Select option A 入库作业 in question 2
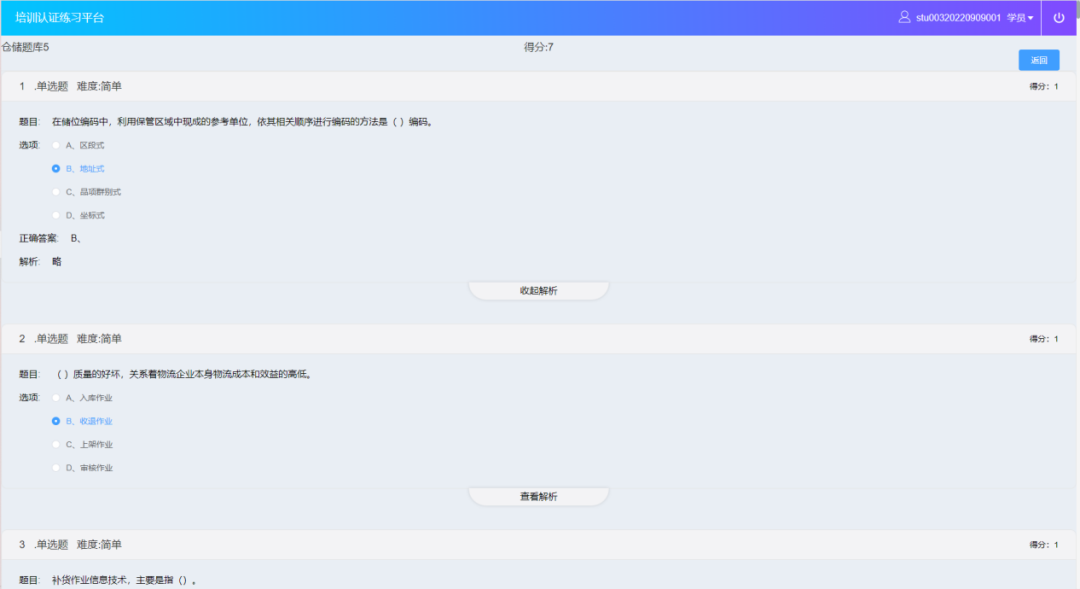Viewport: 1080px width, 589px height. pyautogui.click(x=56, y=397)
